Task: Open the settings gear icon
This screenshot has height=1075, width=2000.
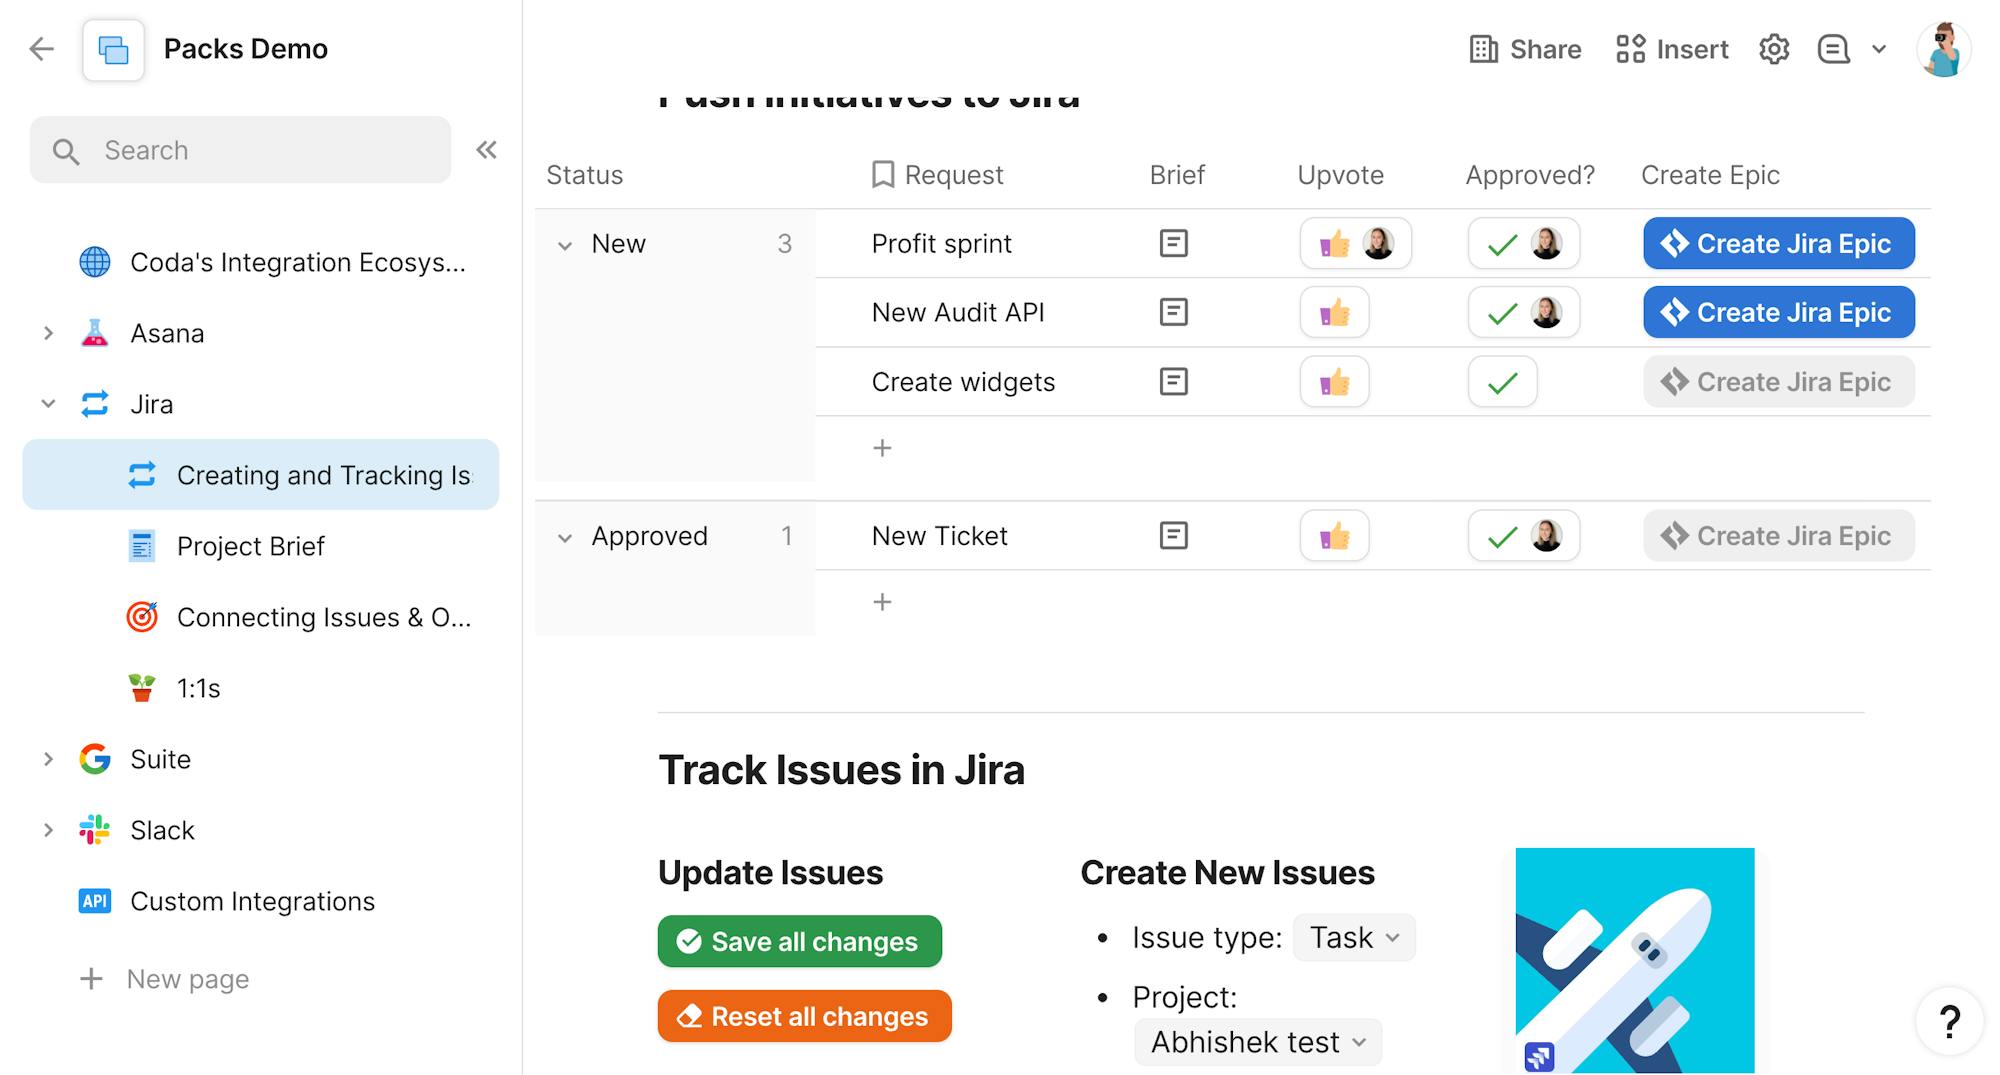Action: click(1773, 49)
